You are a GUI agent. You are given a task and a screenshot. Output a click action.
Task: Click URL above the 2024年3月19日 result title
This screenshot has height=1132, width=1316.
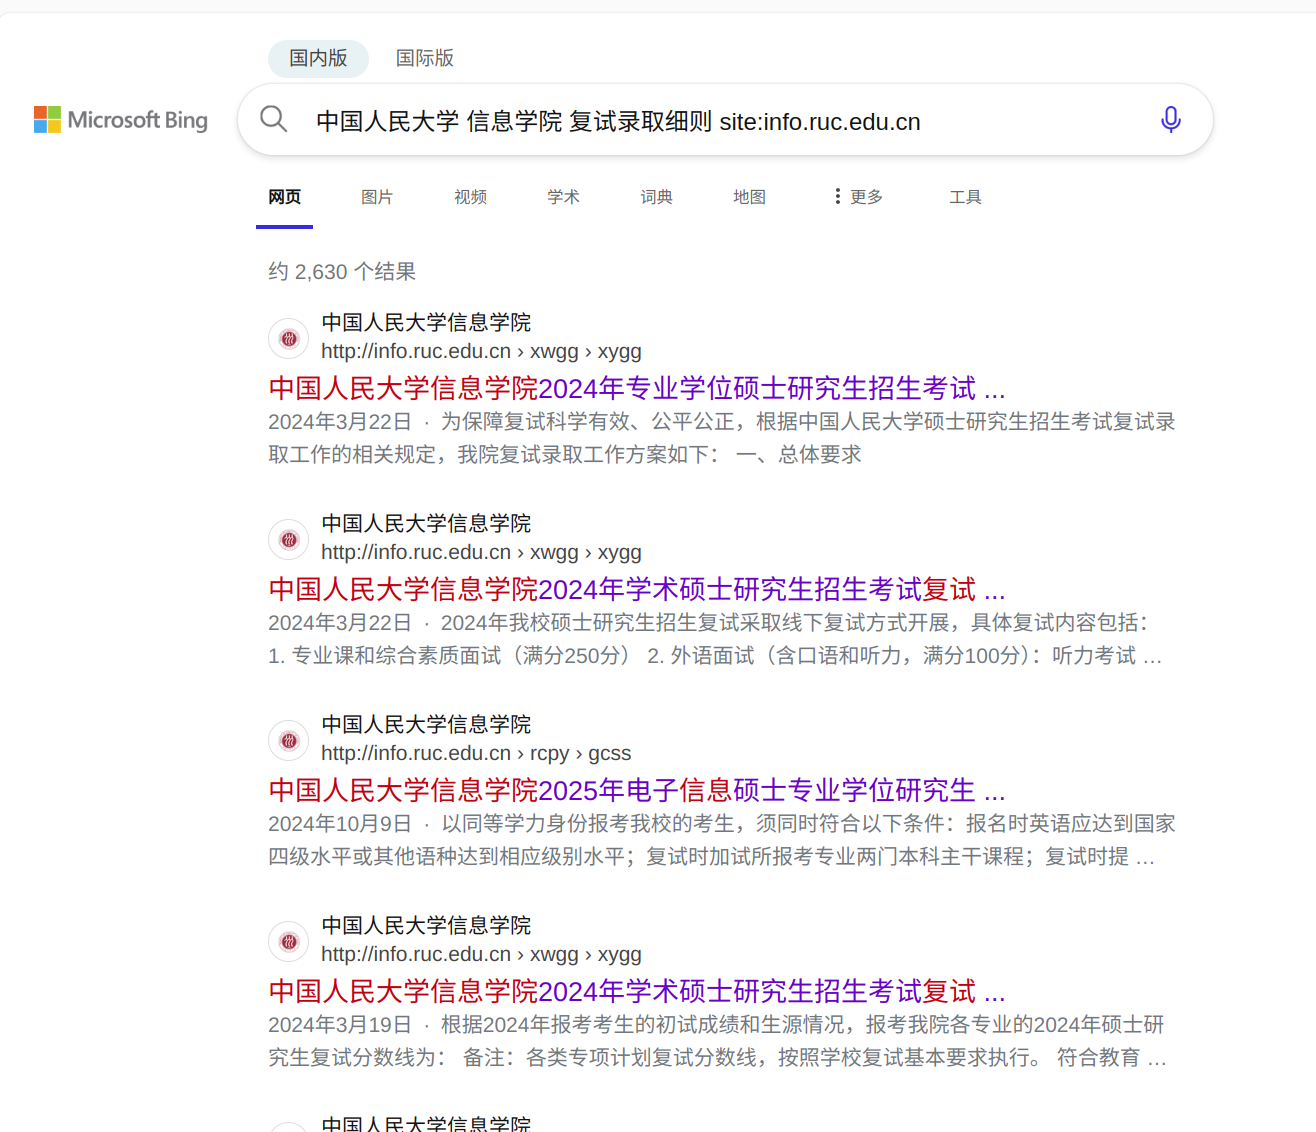pyautogui.click(x=481, y=954)
